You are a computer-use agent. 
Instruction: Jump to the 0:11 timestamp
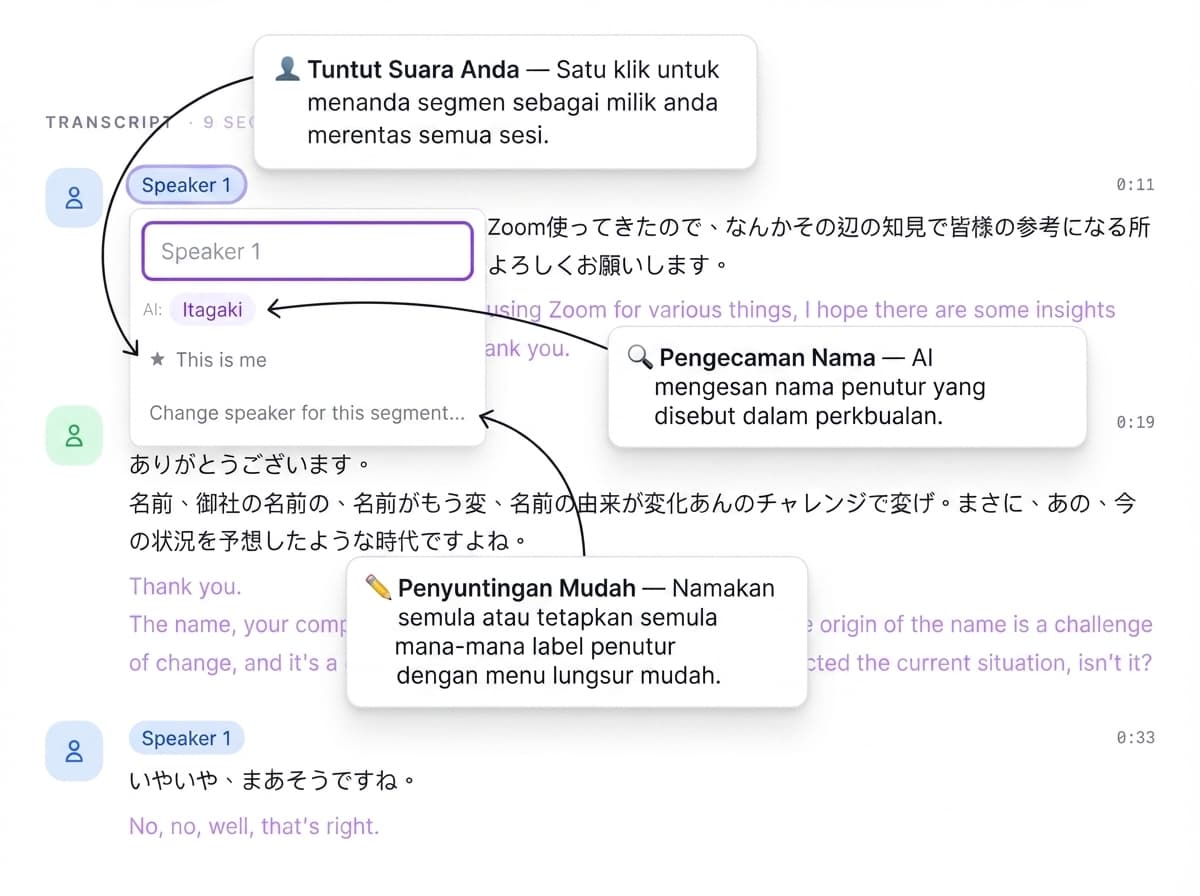pyautogui.click(x=1135, y=185)
